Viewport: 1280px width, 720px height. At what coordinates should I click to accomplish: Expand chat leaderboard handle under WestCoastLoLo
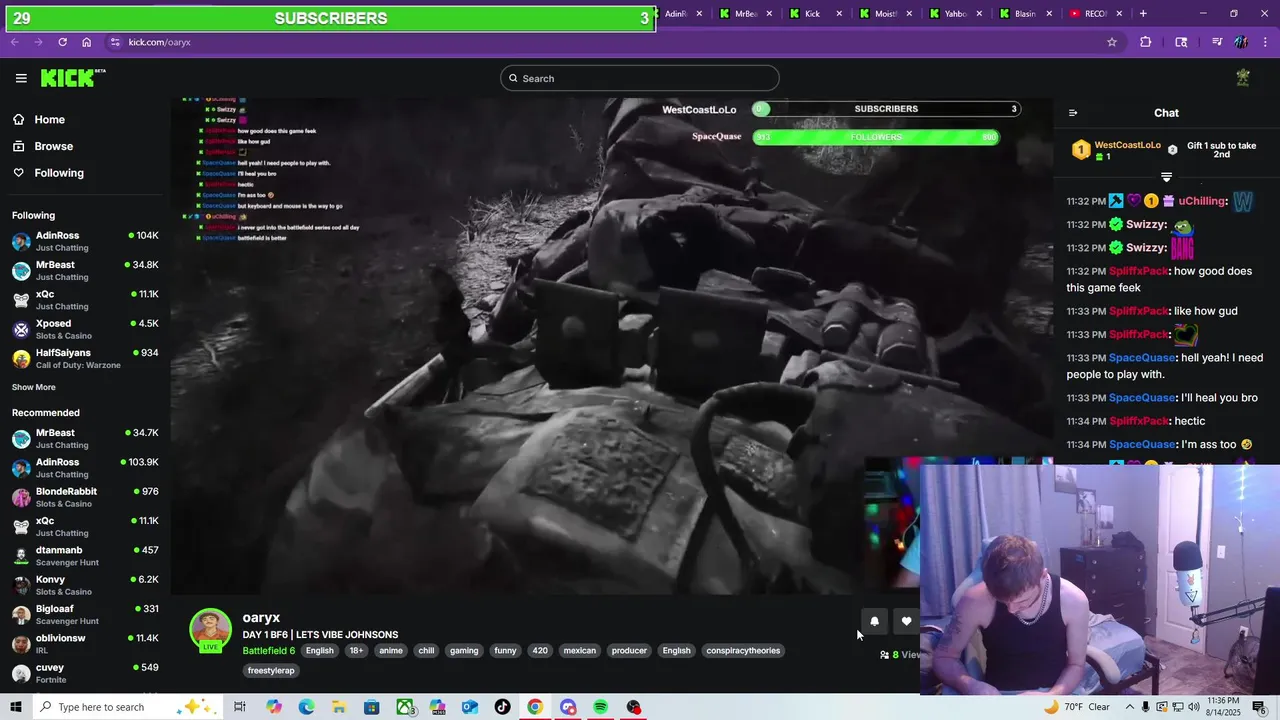click(x=1166, y=177)
